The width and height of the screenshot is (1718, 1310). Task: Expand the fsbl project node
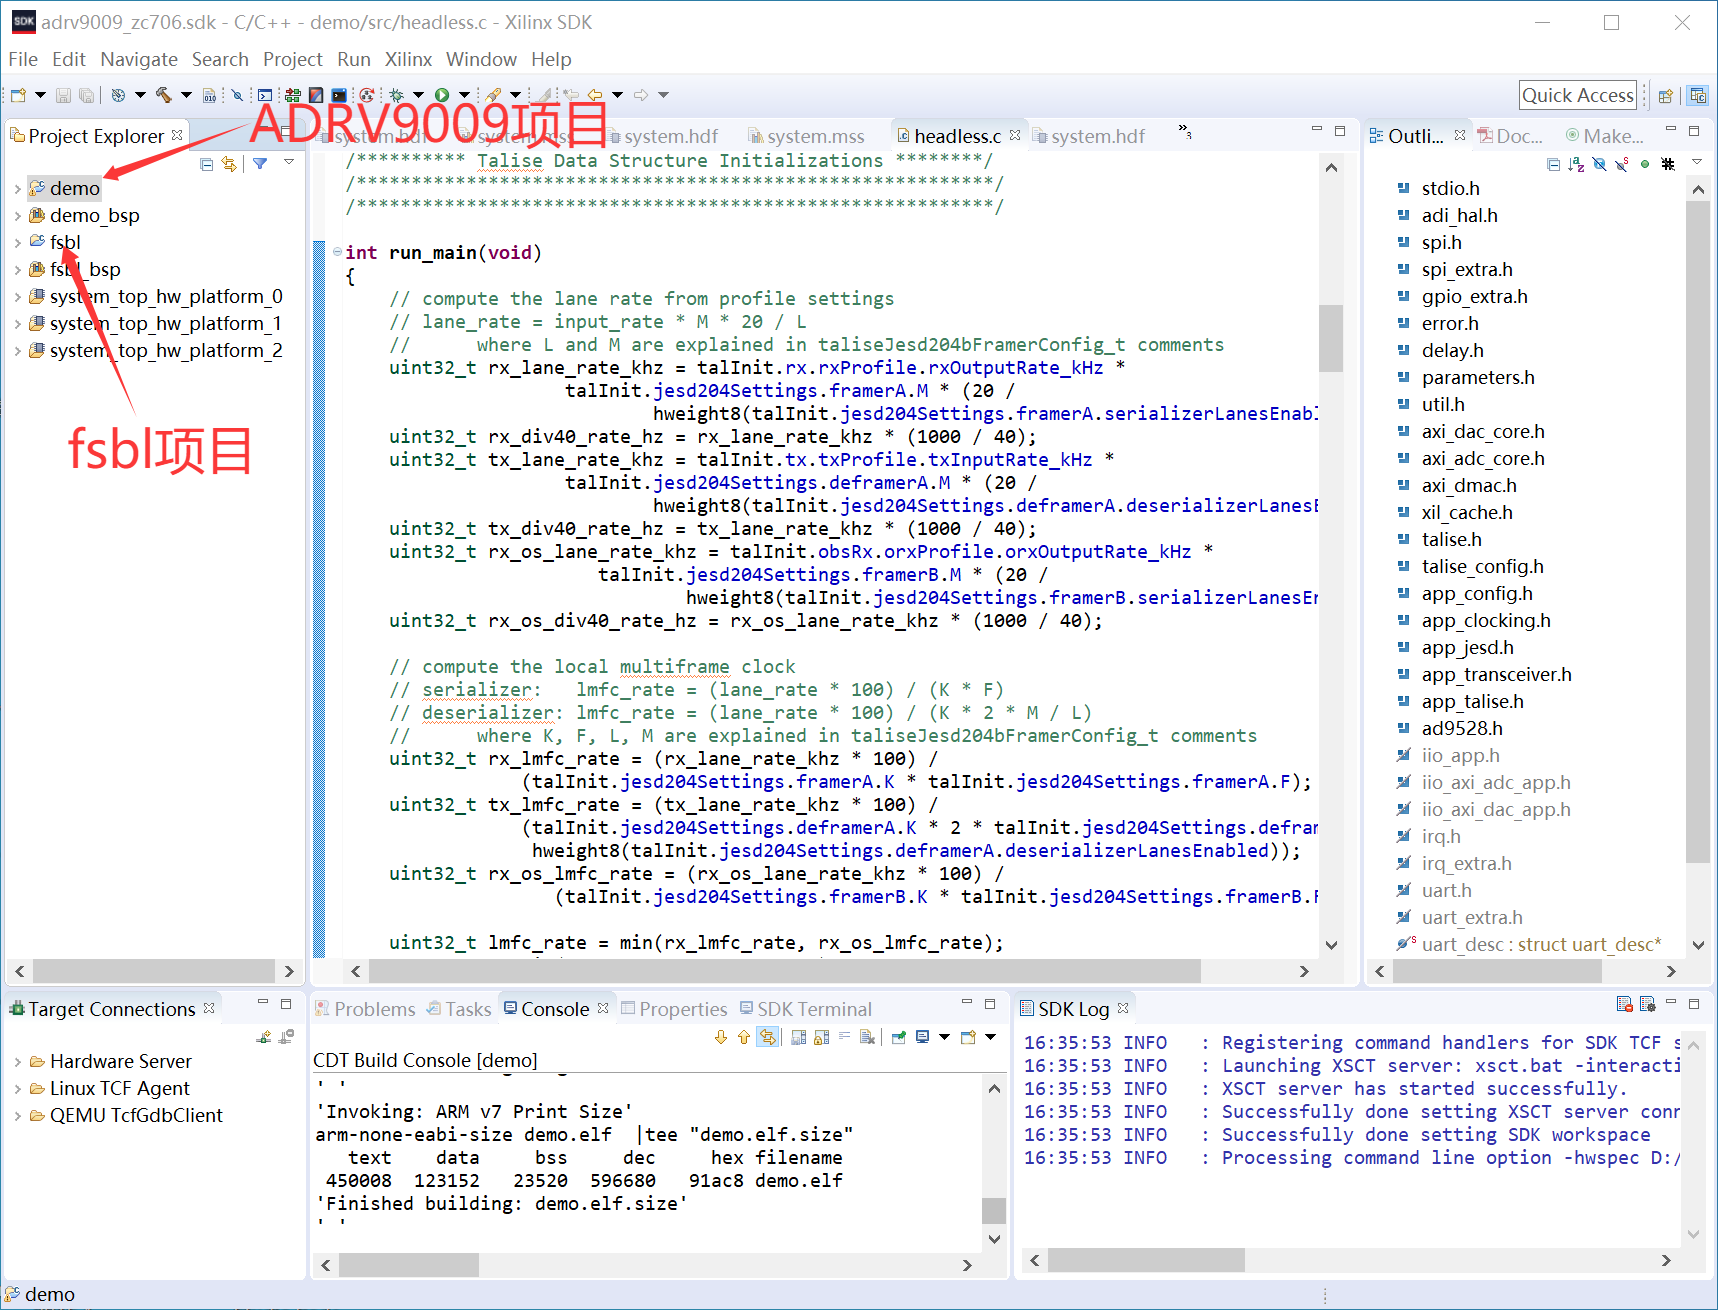(x=18, y=242)
